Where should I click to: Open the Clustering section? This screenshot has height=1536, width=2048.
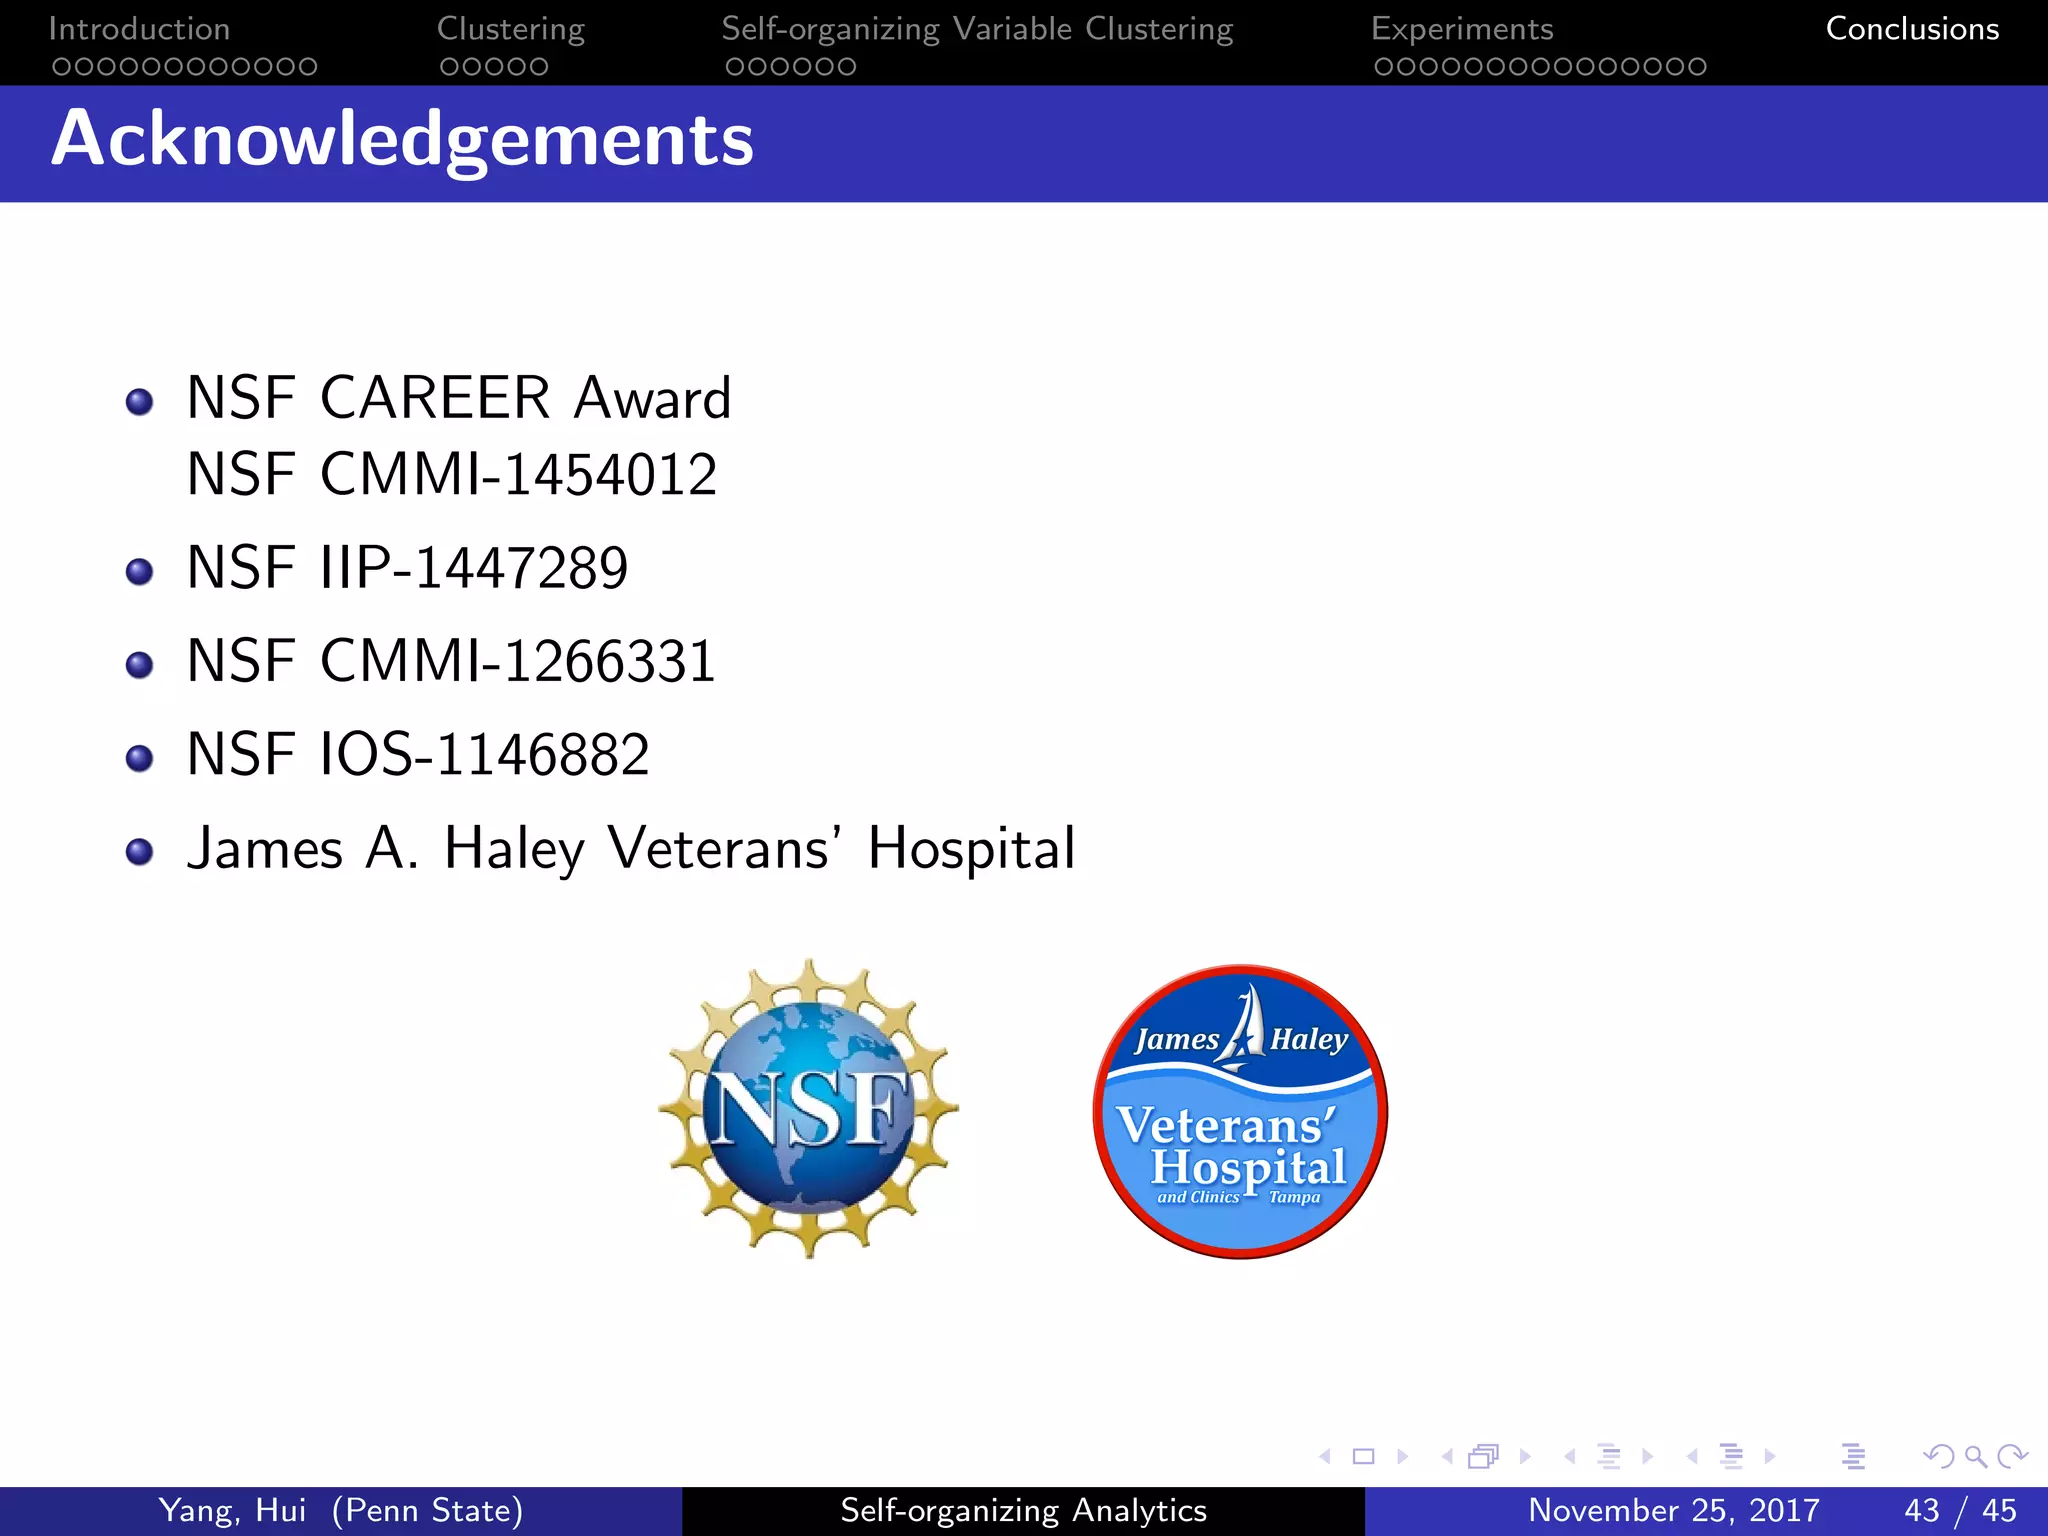[511, 29]
